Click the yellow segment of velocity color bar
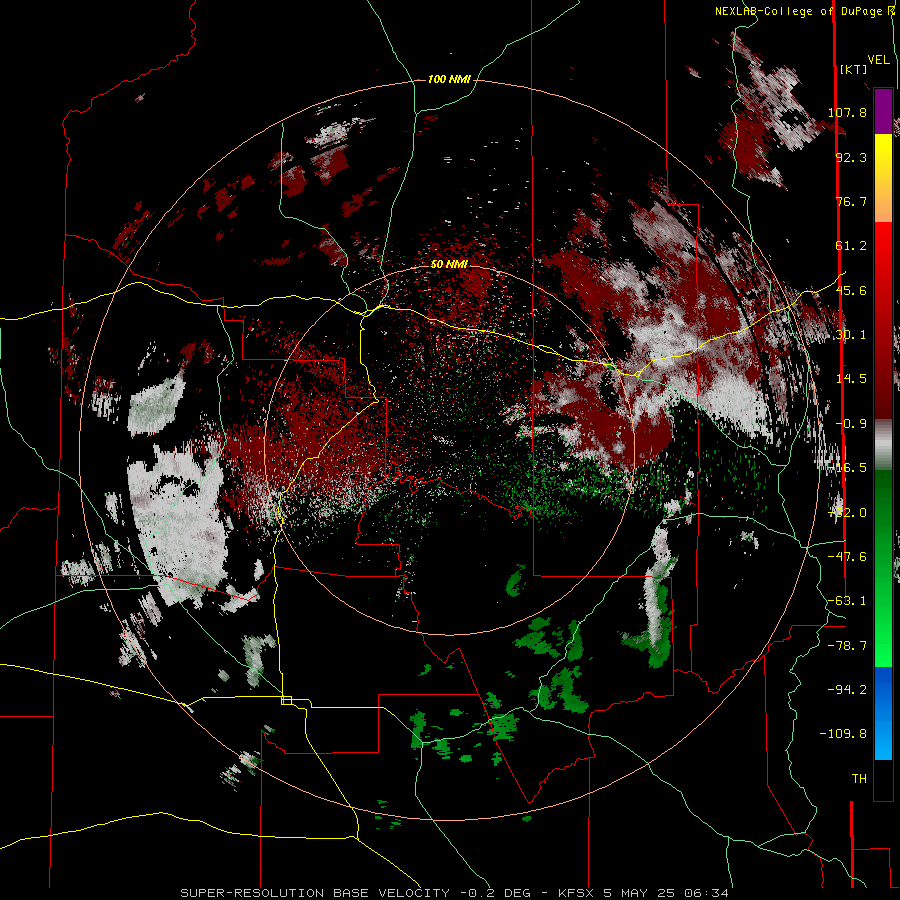Viewport: 900px width, 900px height. 883,178
